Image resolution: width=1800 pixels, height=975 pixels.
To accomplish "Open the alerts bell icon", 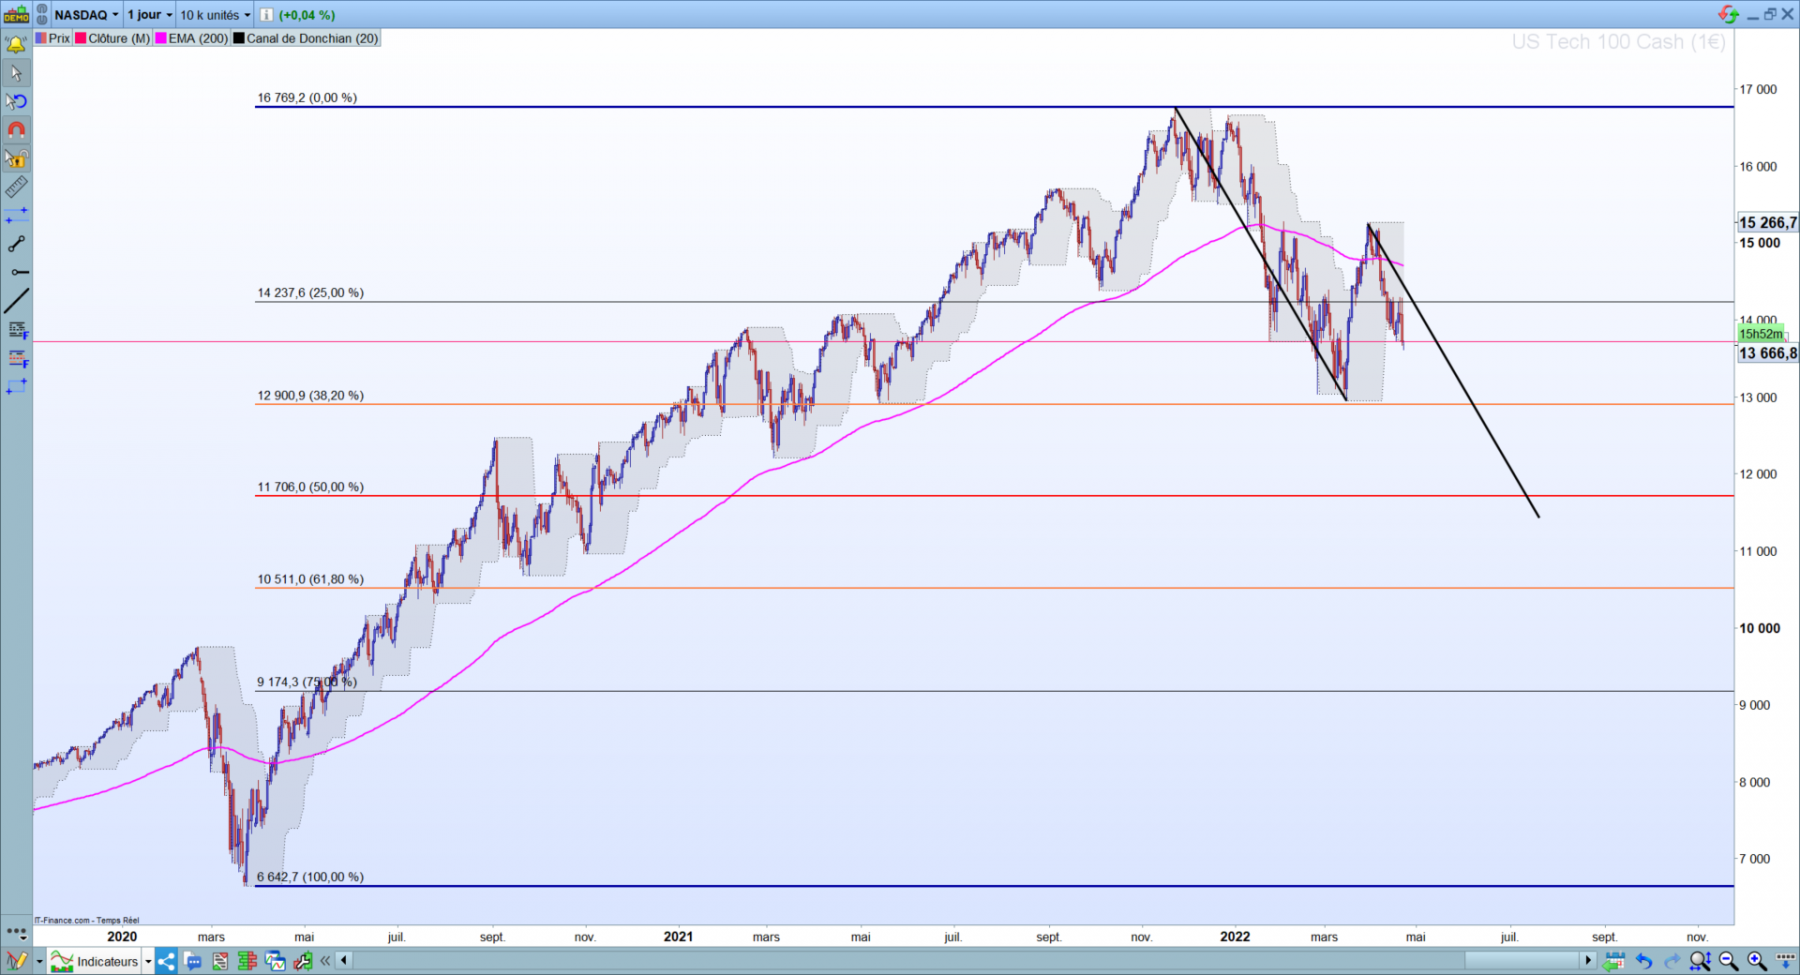I will [16, 44].
